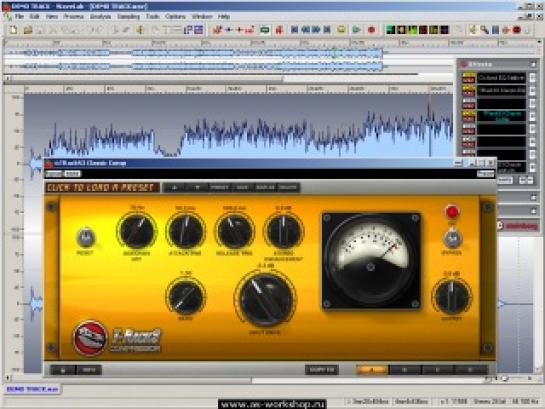
Task: Click the Attack Time knob
Action: pos(185,231)
